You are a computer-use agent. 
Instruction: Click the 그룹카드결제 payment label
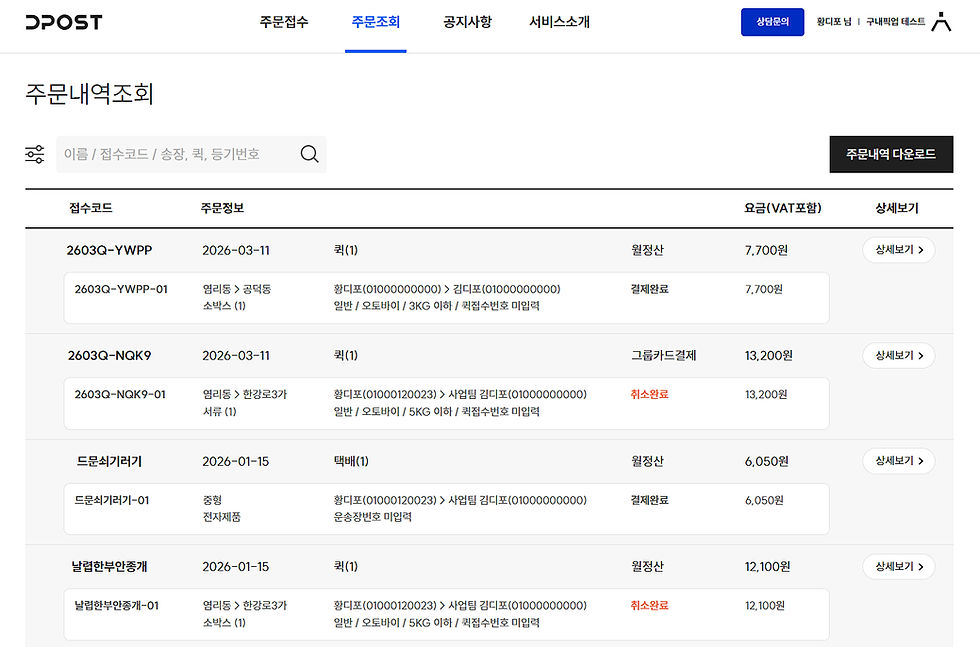click(663, 355)
